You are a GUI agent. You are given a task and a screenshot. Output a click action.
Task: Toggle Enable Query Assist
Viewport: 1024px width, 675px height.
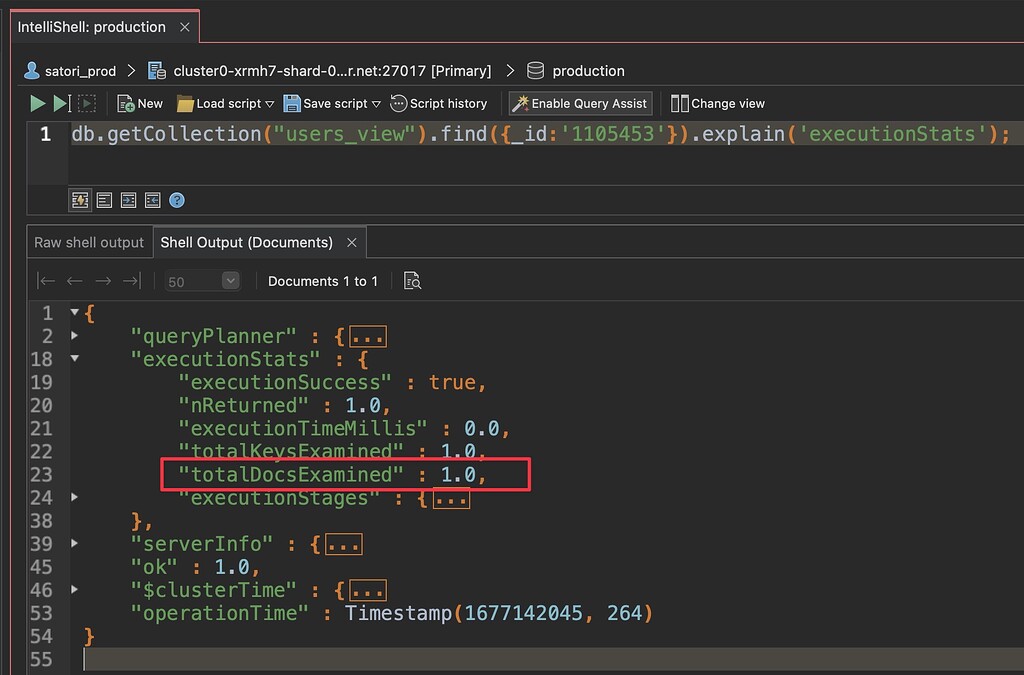tap(580, 103)
